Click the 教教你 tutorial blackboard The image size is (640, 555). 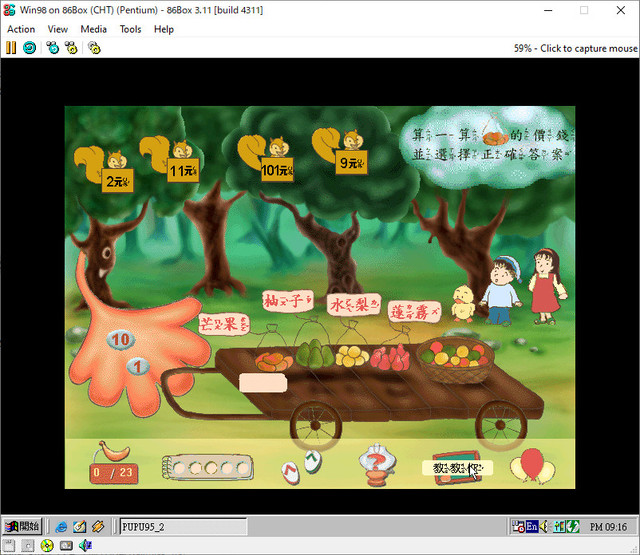[457, 468]
